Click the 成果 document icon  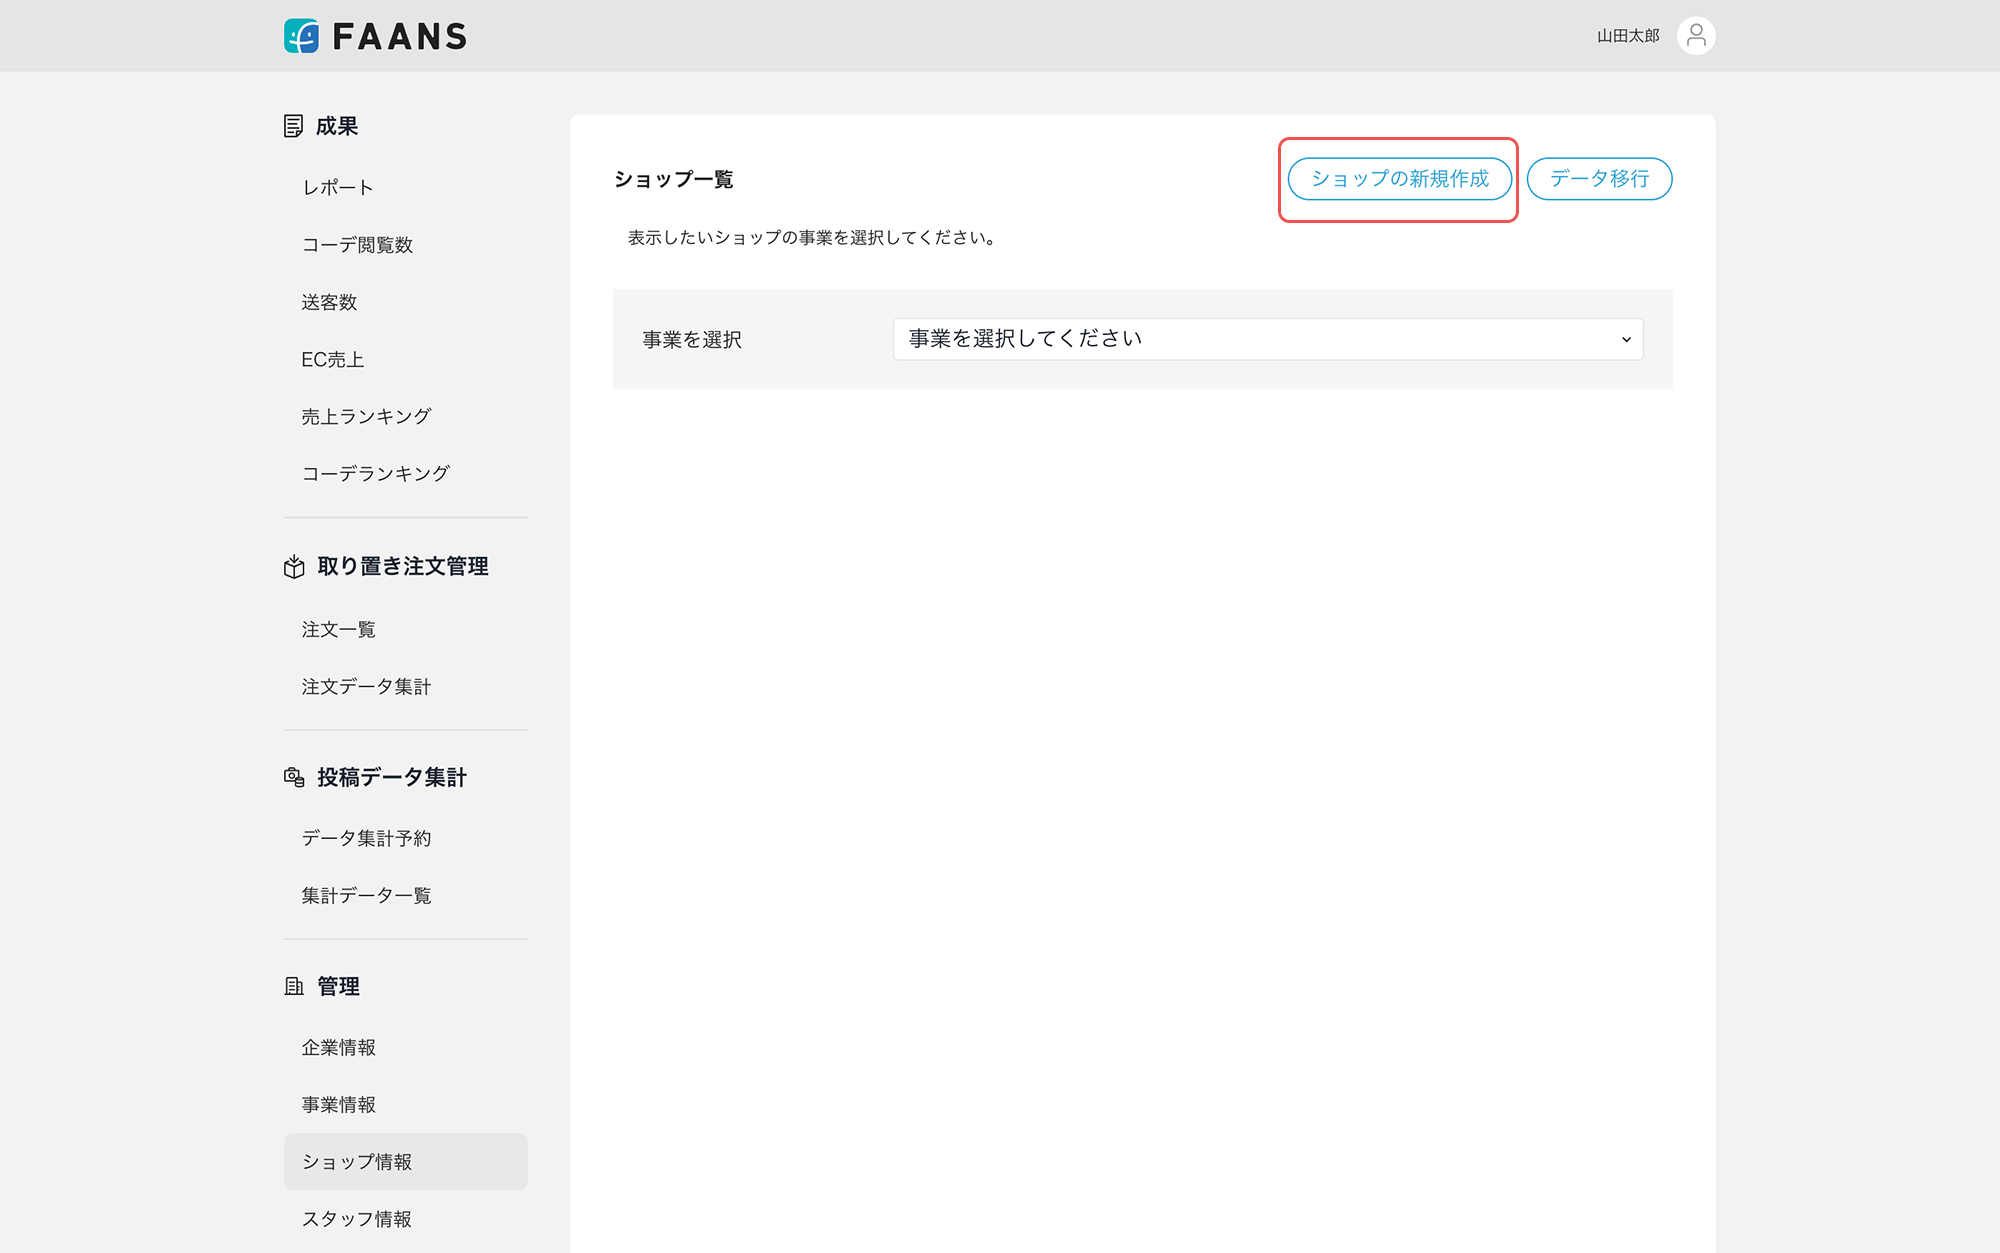pos(293,126)
